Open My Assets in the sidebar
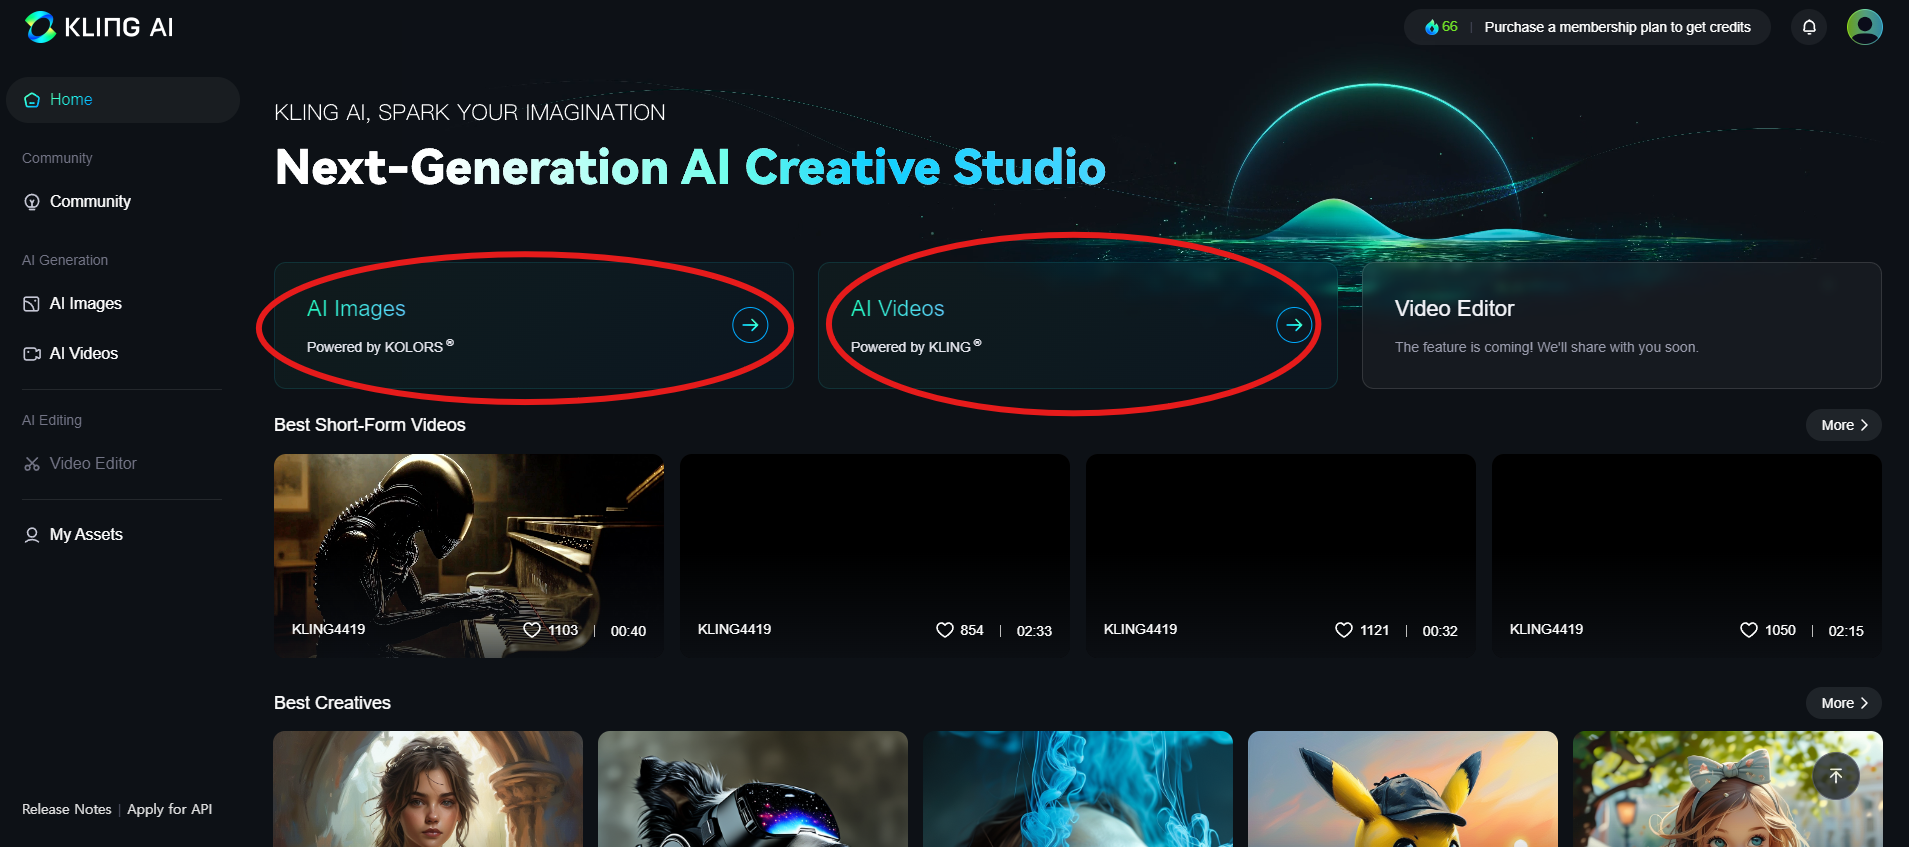 [x=123, y=535]
